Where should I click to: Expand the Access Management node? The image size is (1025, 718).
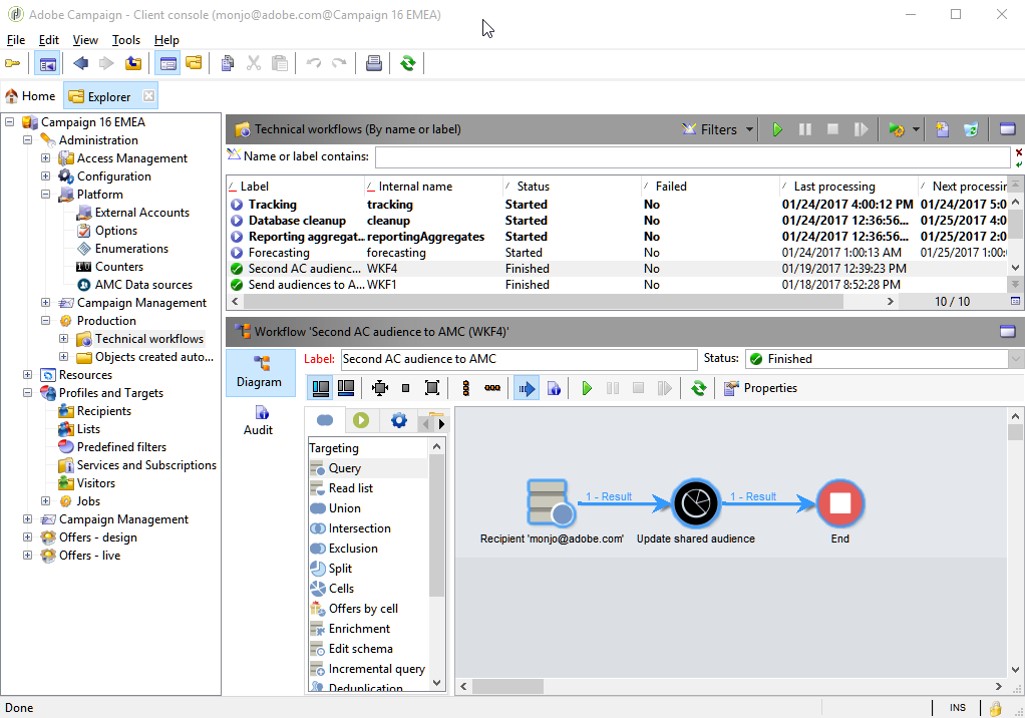point(45,158)
